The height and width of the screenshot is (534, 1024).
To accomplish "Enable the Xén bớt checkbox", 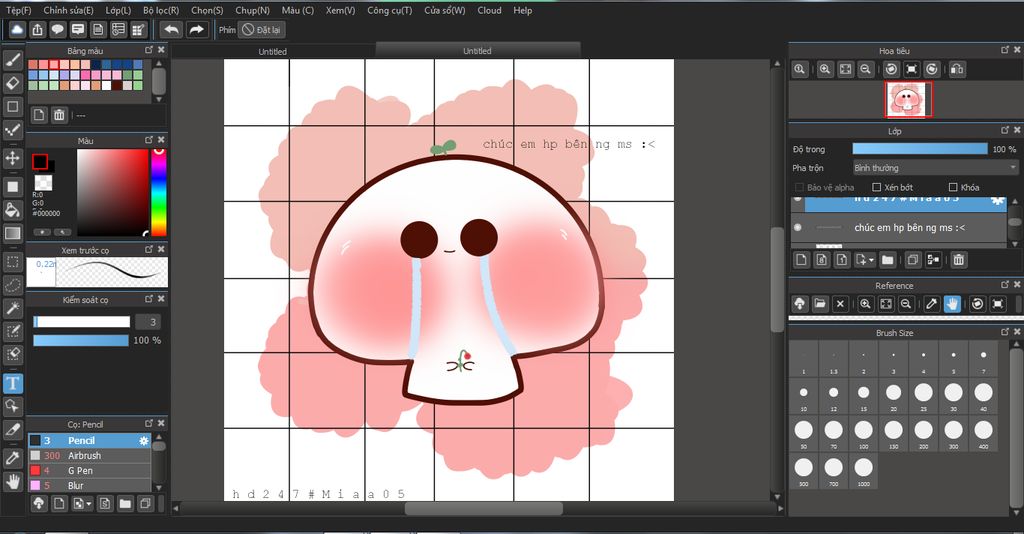I will [x=877, y=187].
